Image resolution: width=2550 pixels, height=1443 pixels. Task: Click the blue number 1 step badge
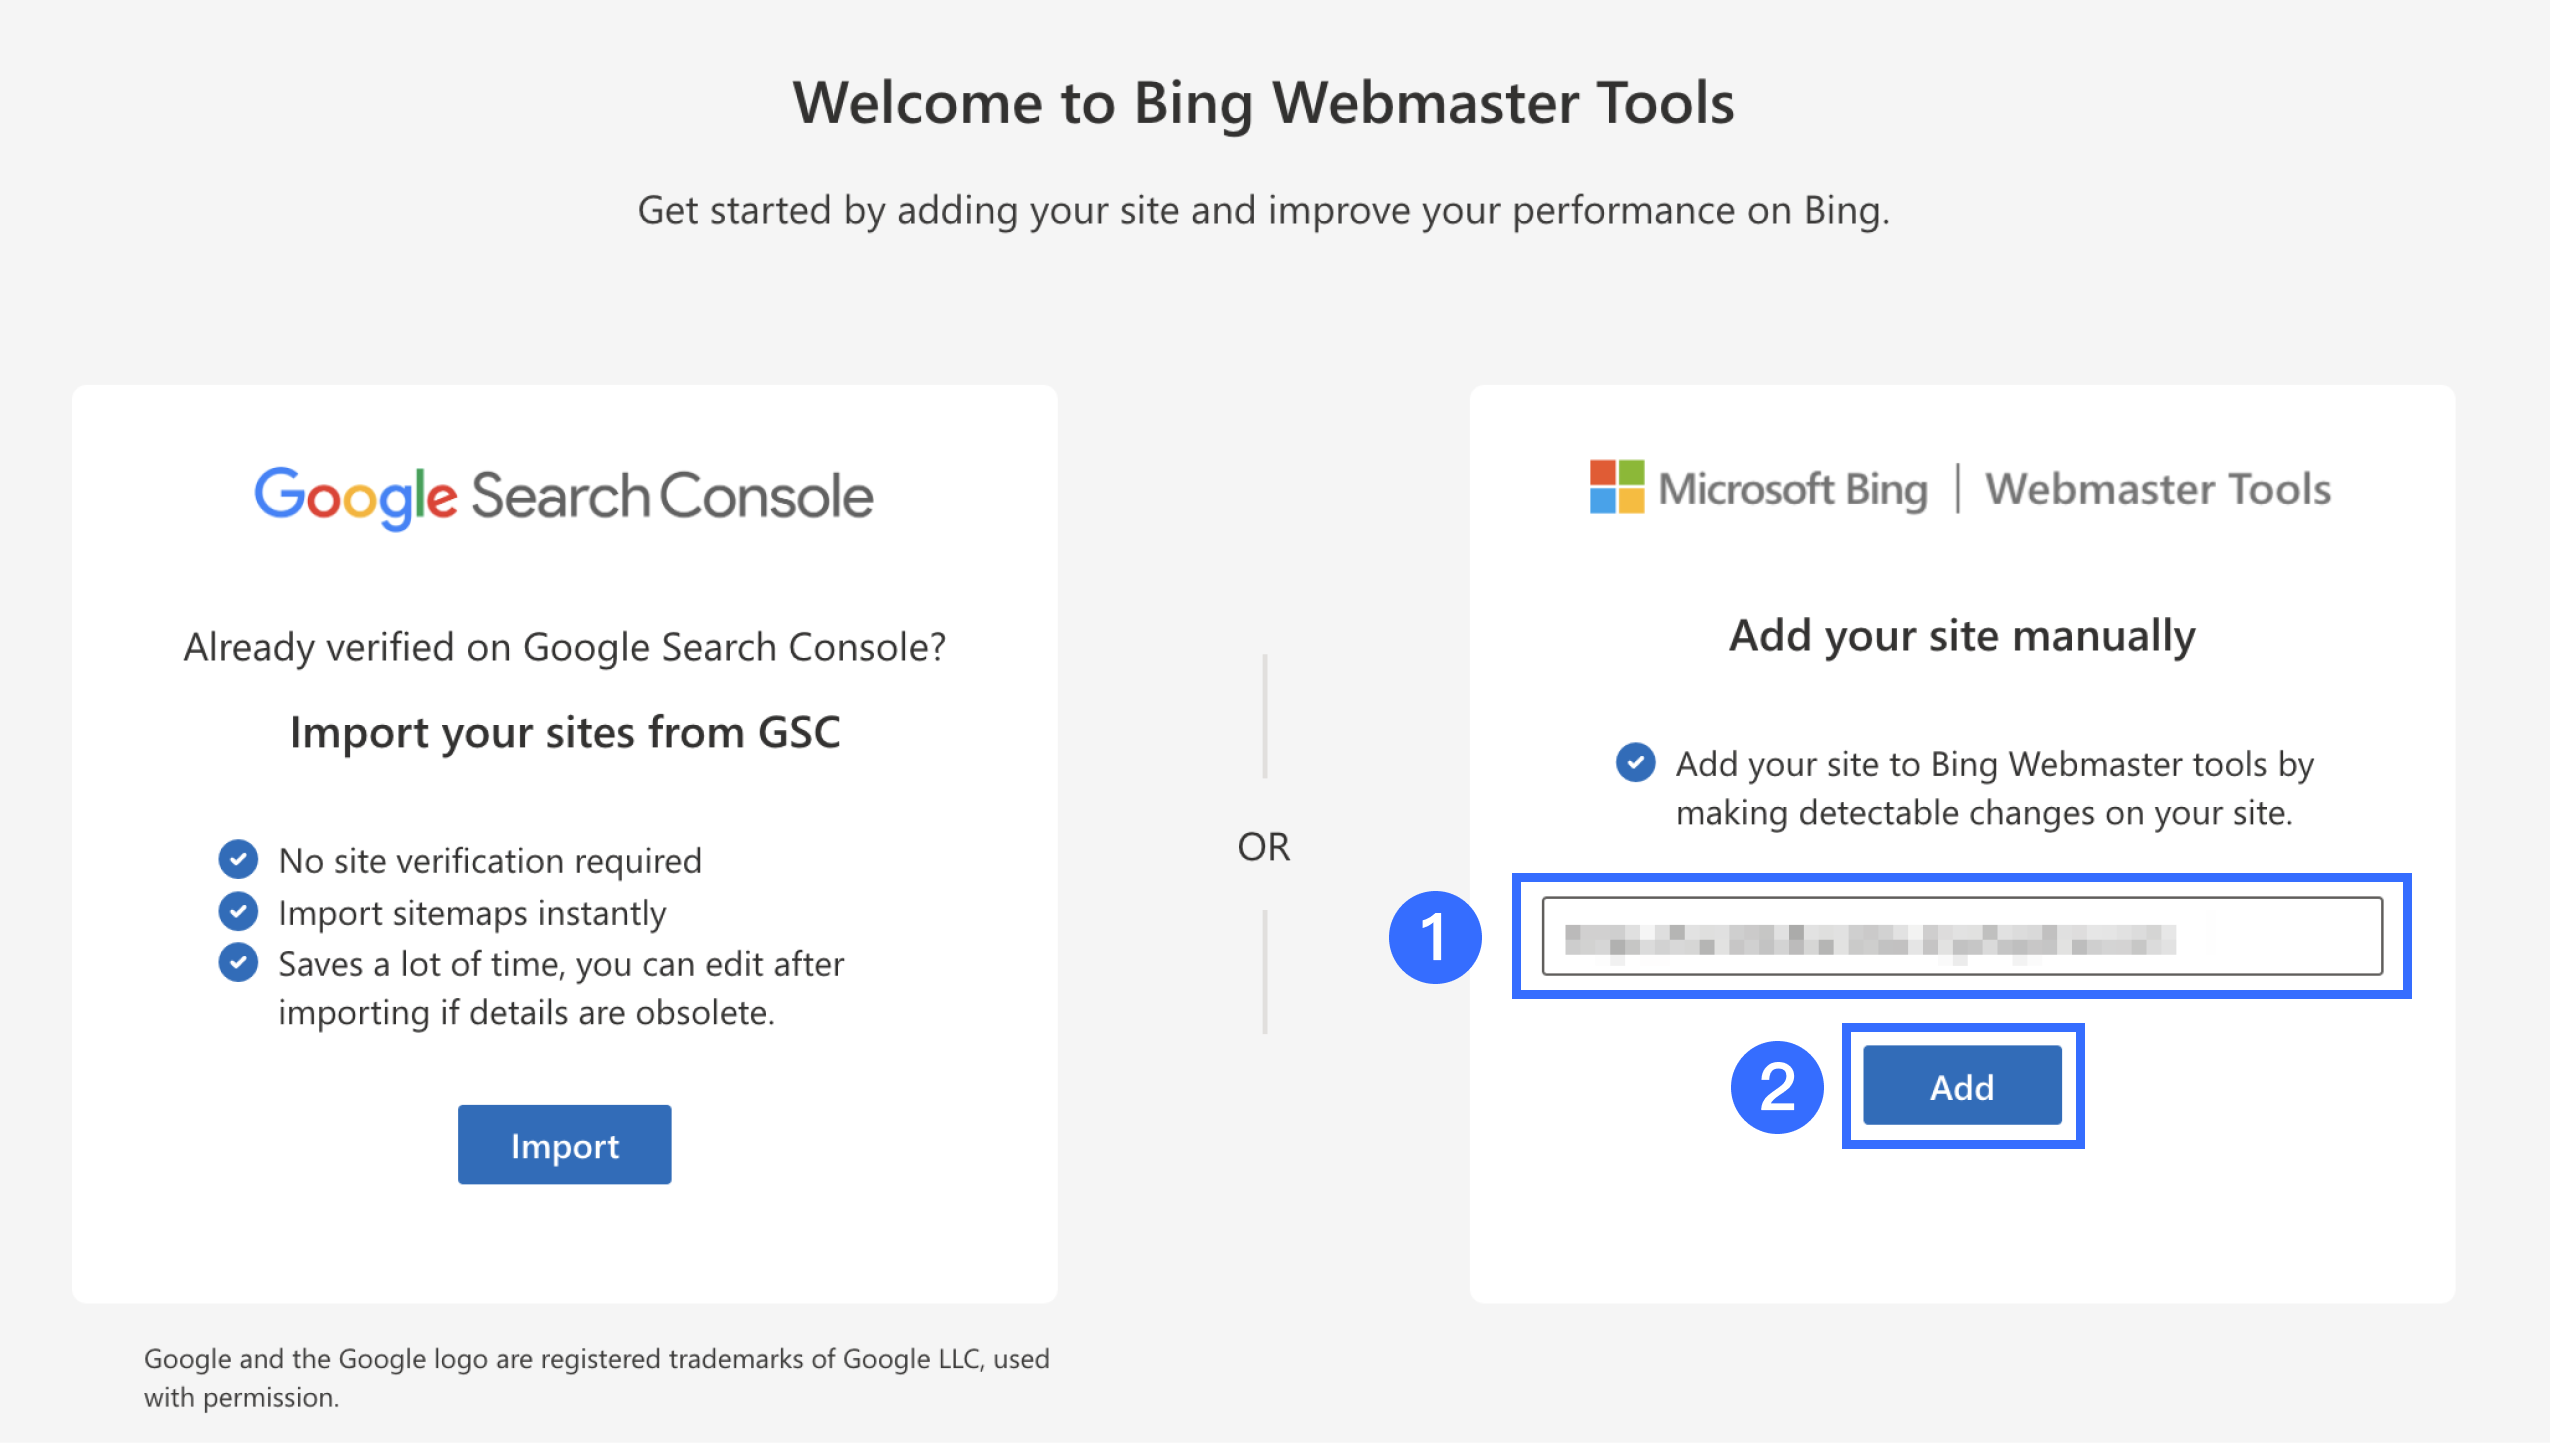pyautogui.click(x=1434, y=937)
